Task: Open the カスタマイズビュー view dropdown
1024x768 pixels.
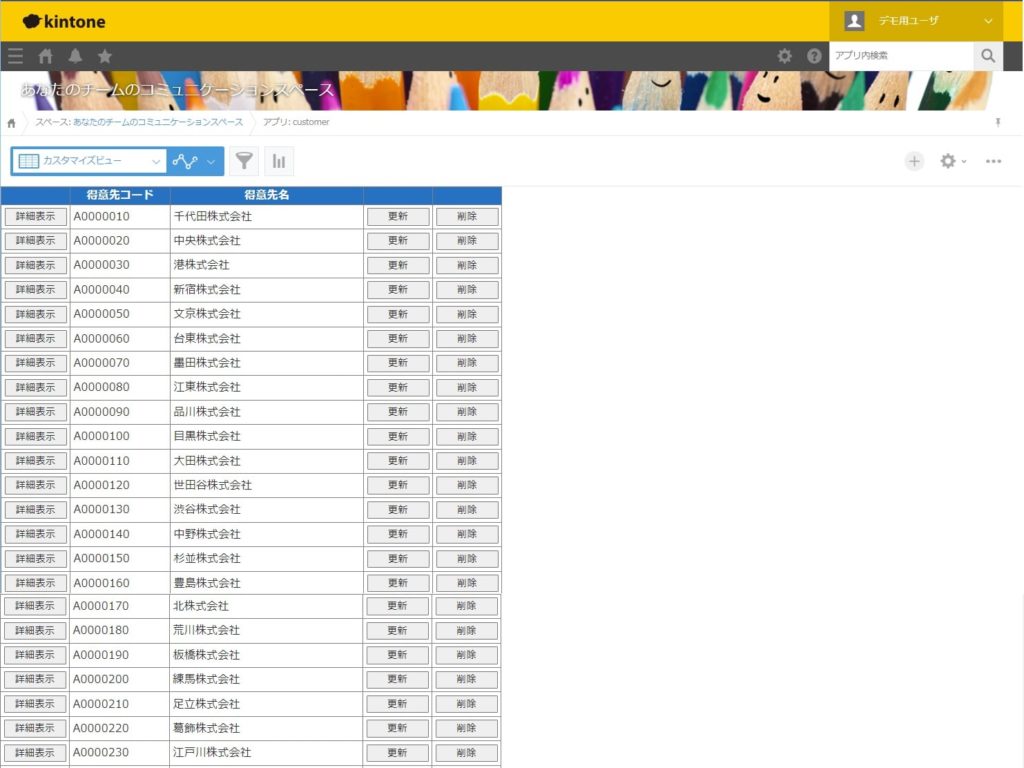Action: click(x=89, y=161)
